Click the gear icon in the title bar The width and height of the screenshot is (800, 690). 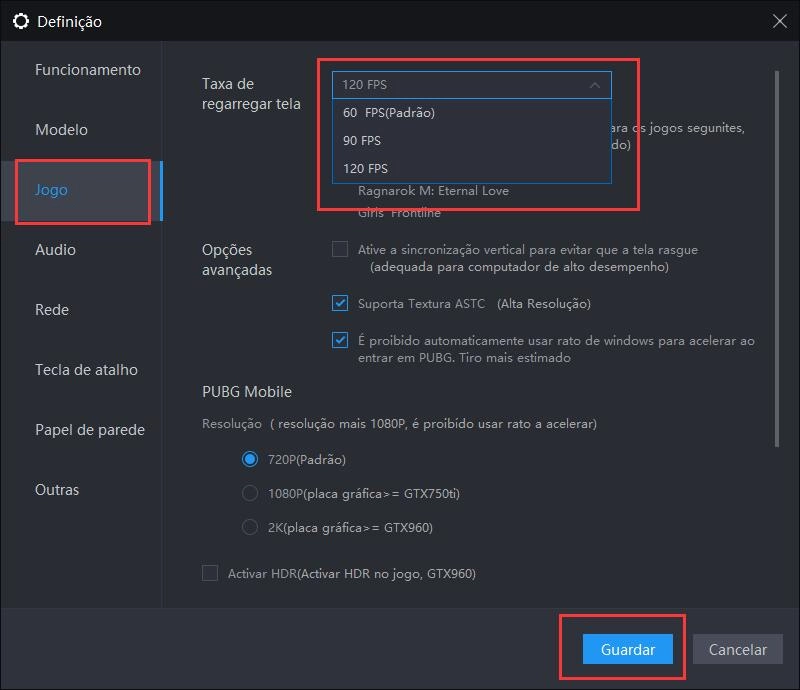22,20
